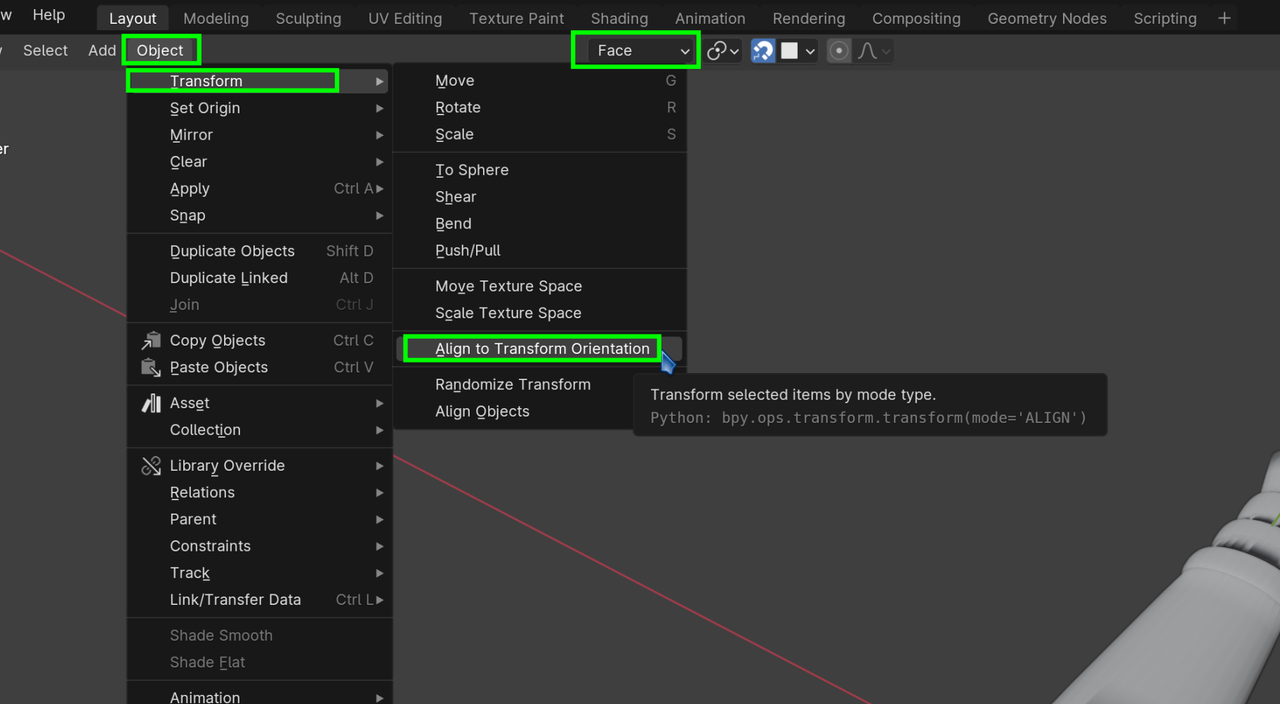The height and width of the screenshot is (704, 1280).
Task: Expand the Animation submenu
Action: (258, 697)
